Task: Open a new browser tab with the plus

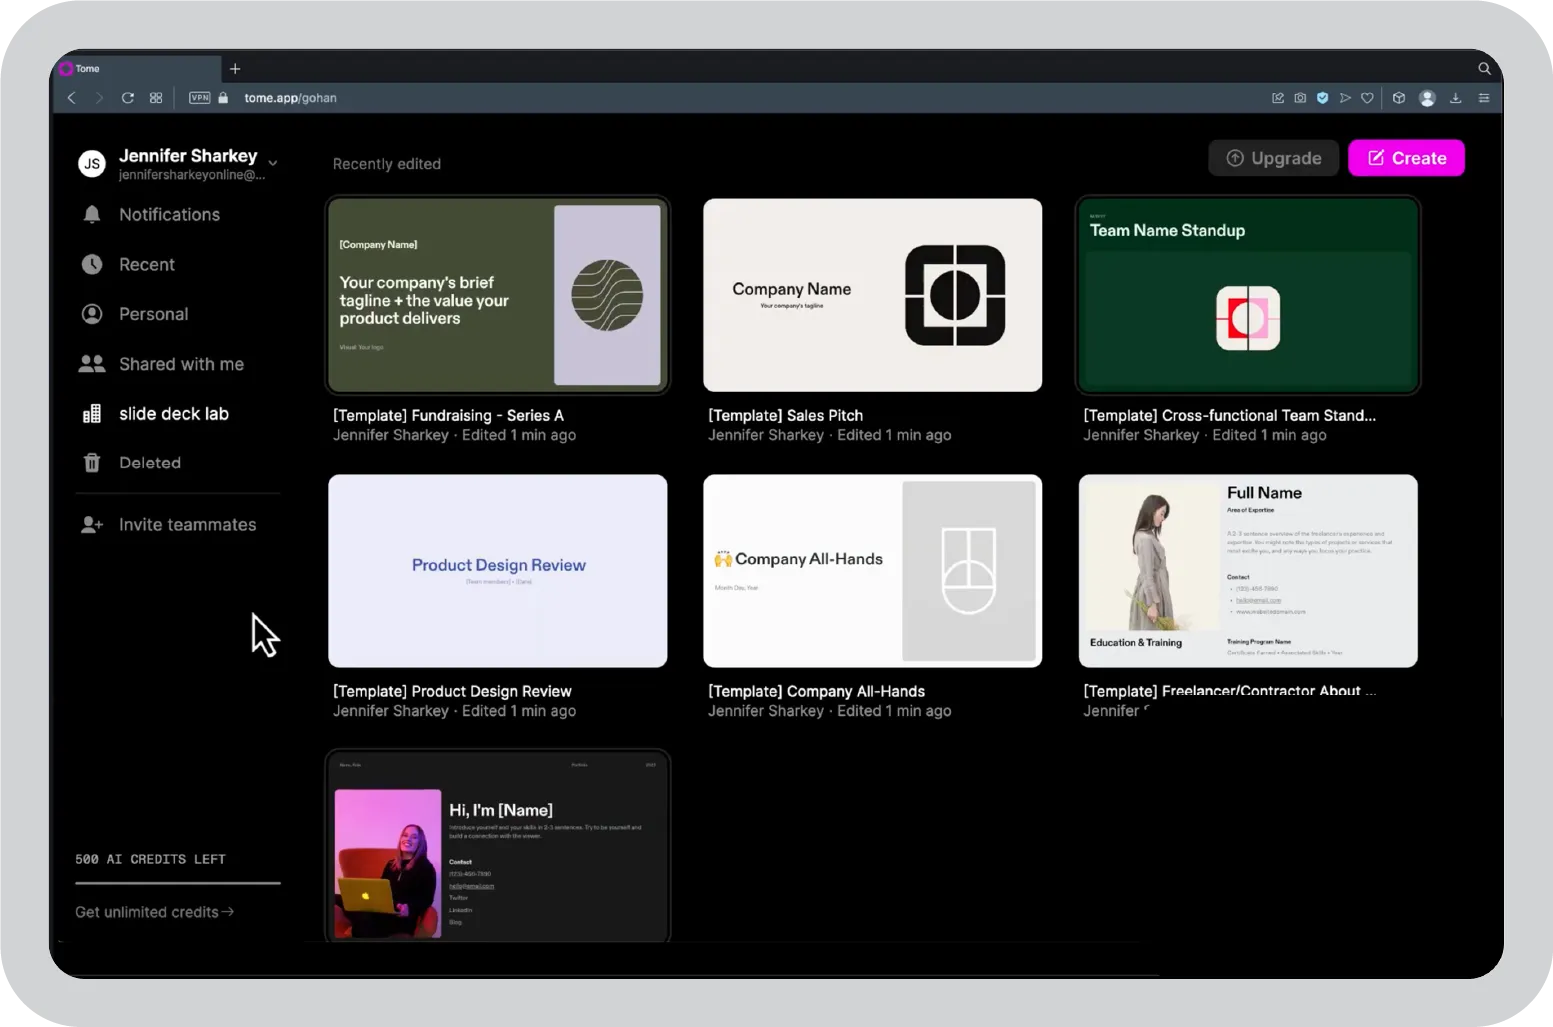Action: click(x=235, y=68)
